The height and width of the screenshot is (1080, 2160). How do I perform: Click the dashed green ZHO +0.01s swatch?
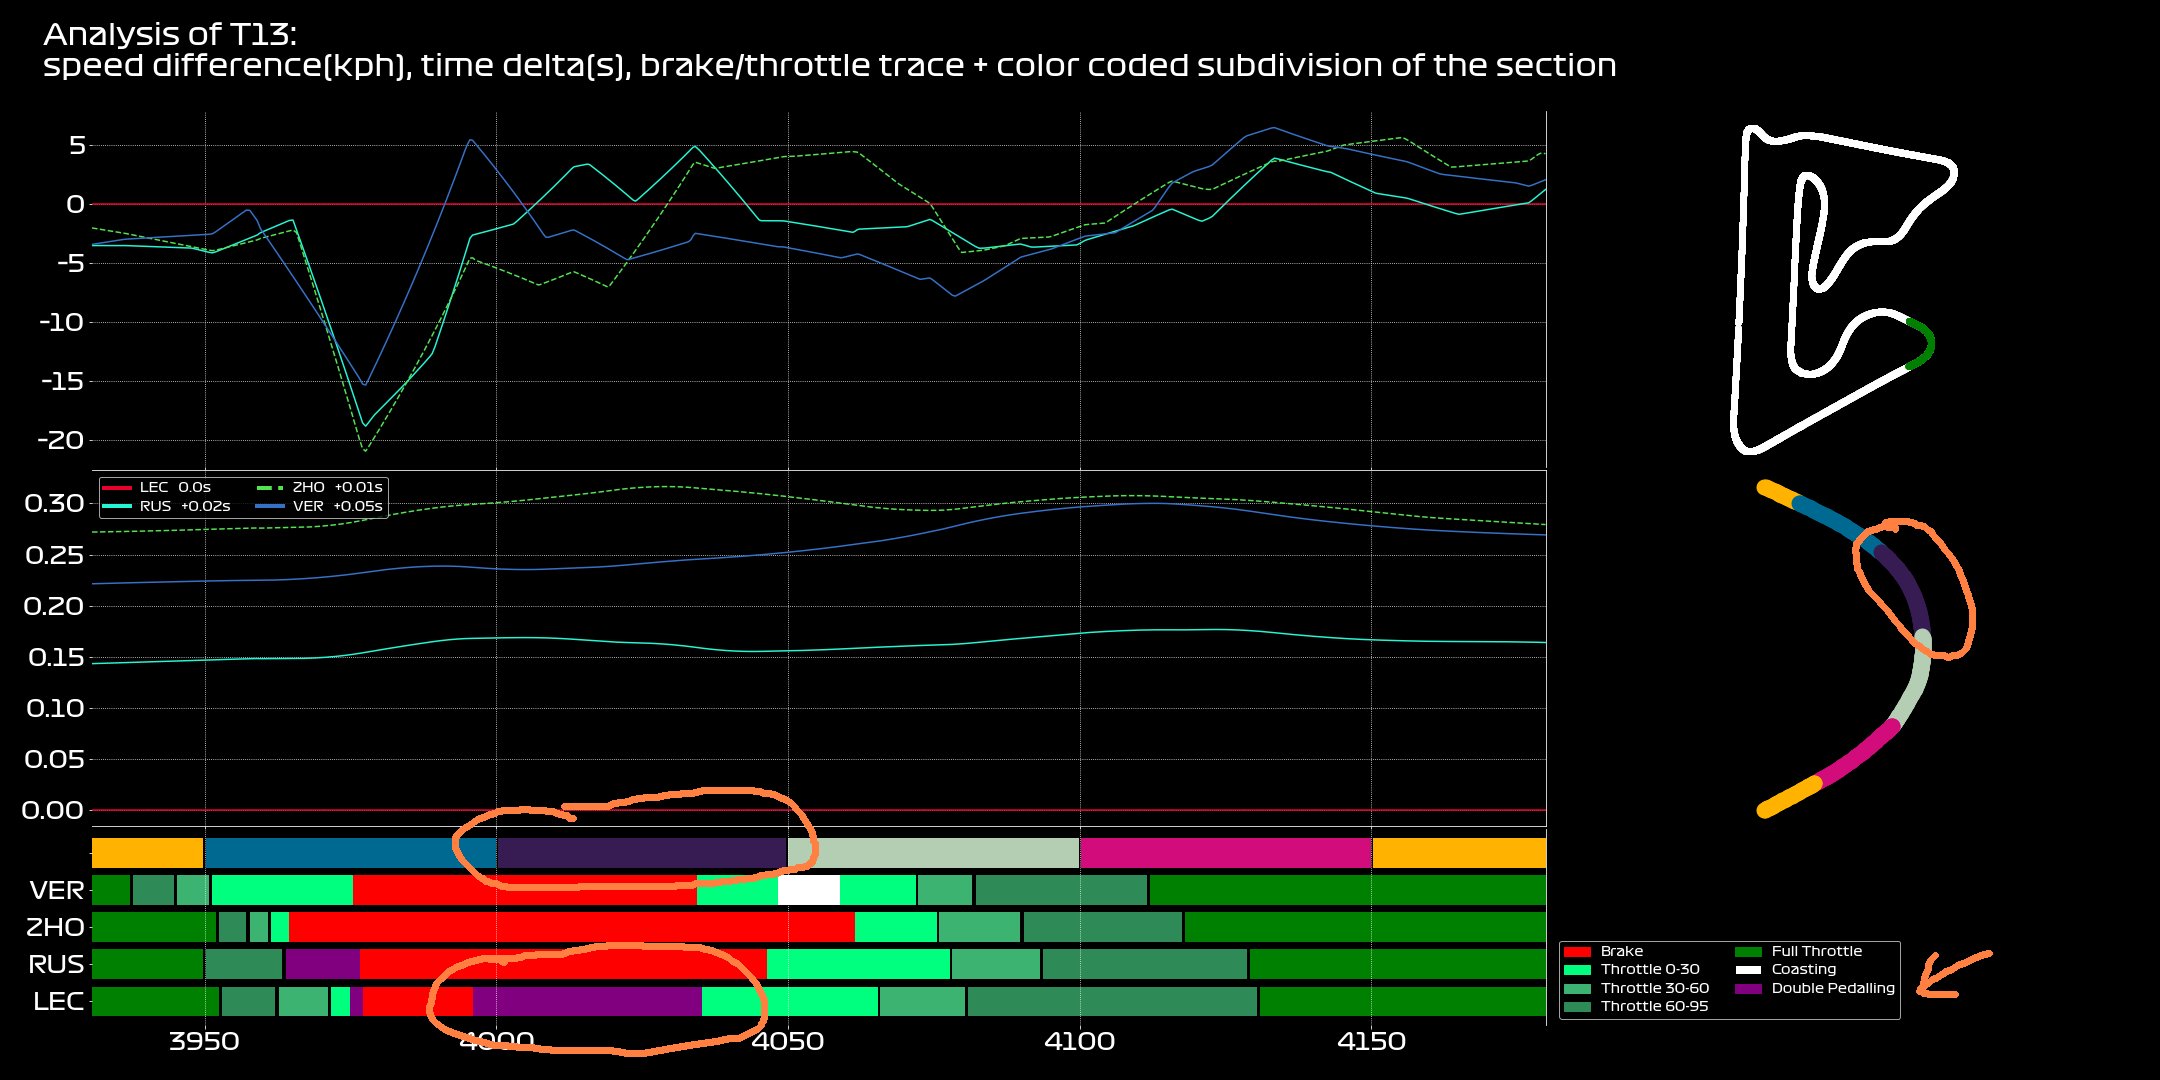[x=270, y=488]
